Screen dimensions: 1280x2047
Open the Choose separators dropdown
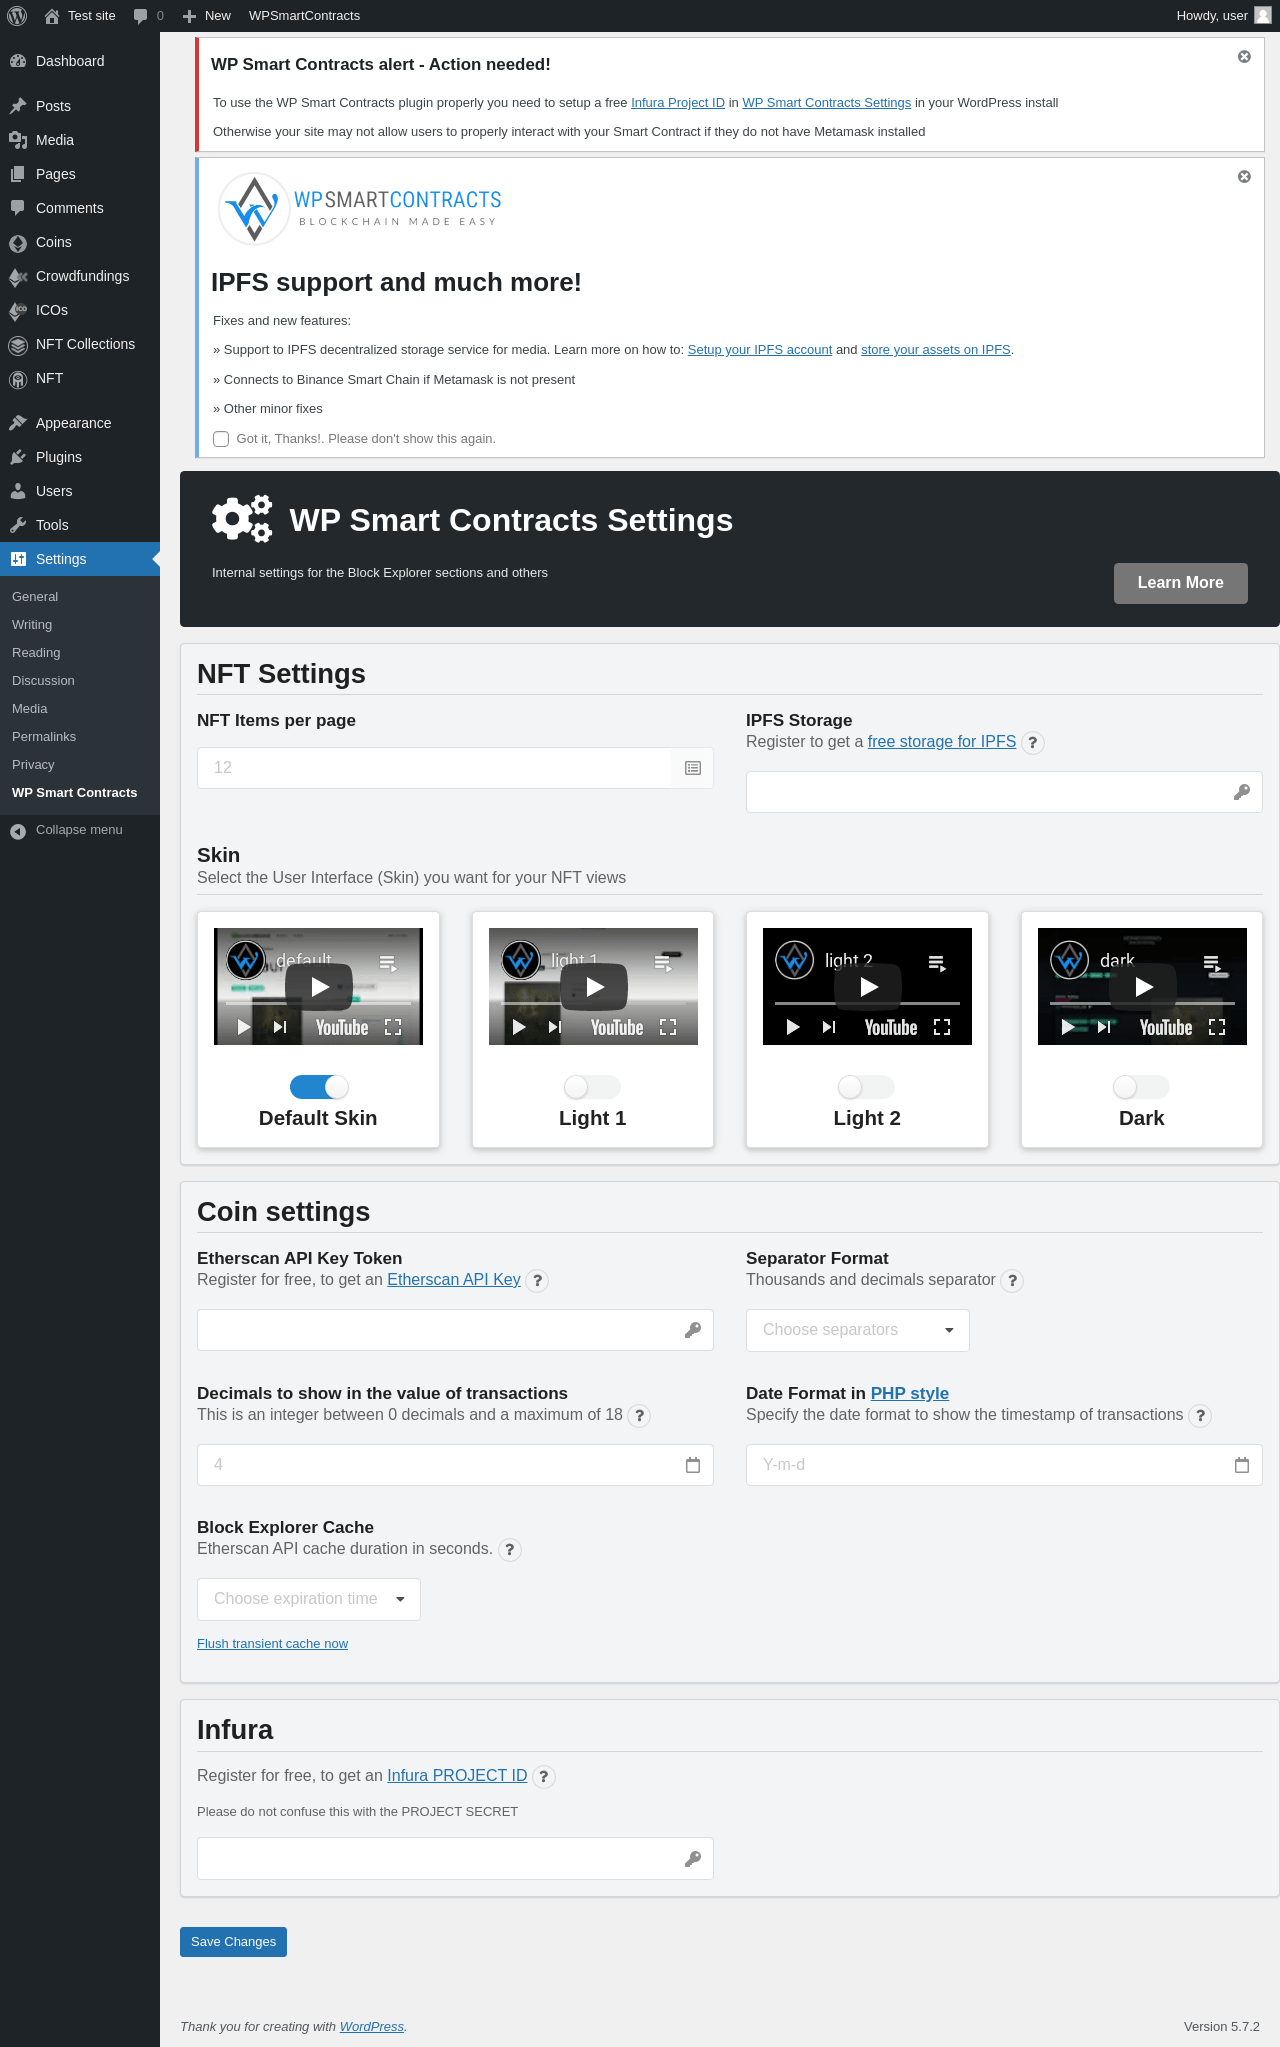pyautogui.click(x=858, y=1330)
